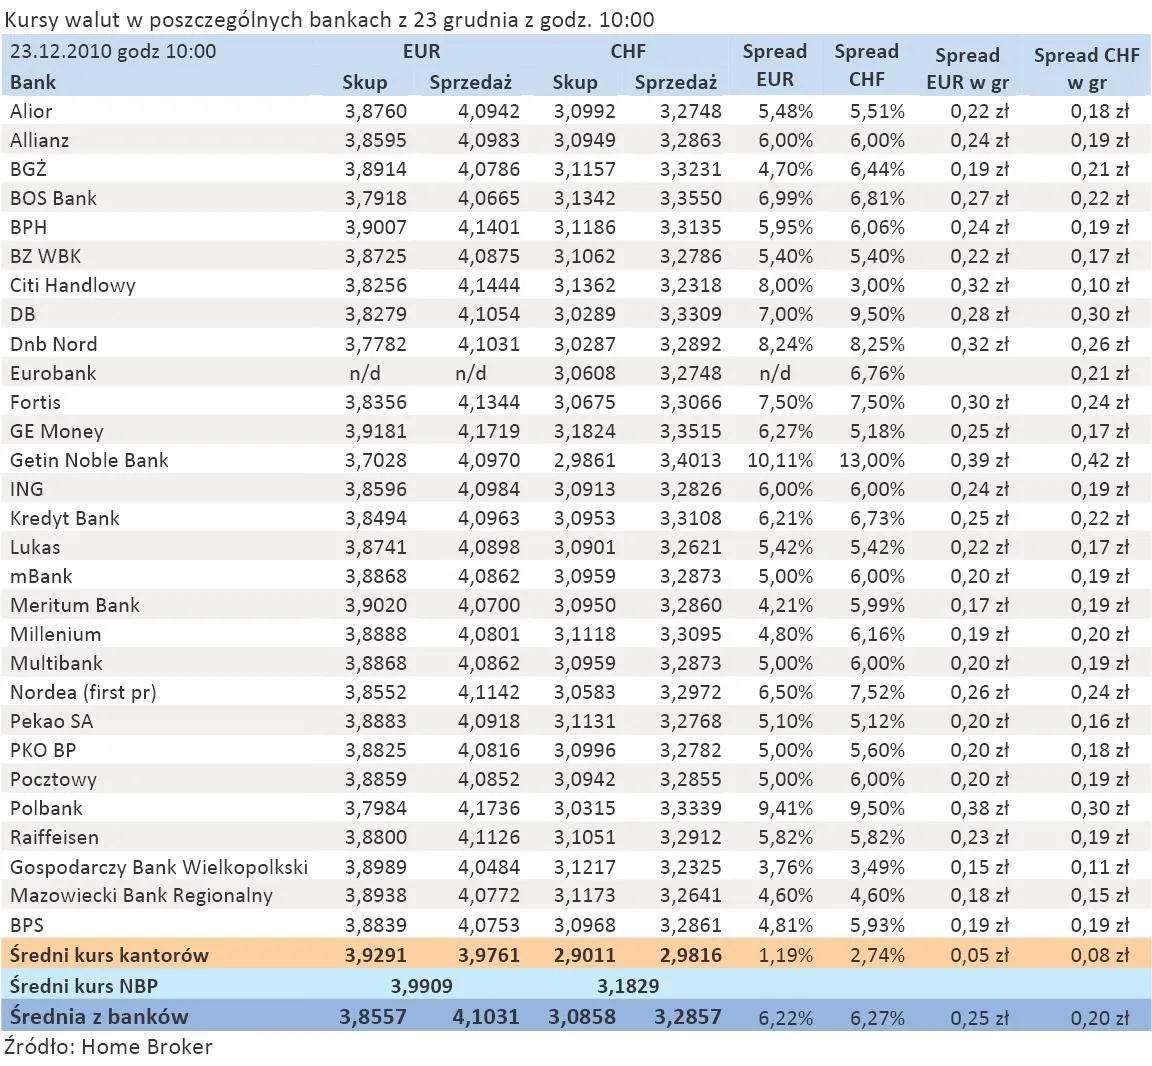Click the Spread EUR column header
Screen dimensions: 1152x1066
[774, 65]
